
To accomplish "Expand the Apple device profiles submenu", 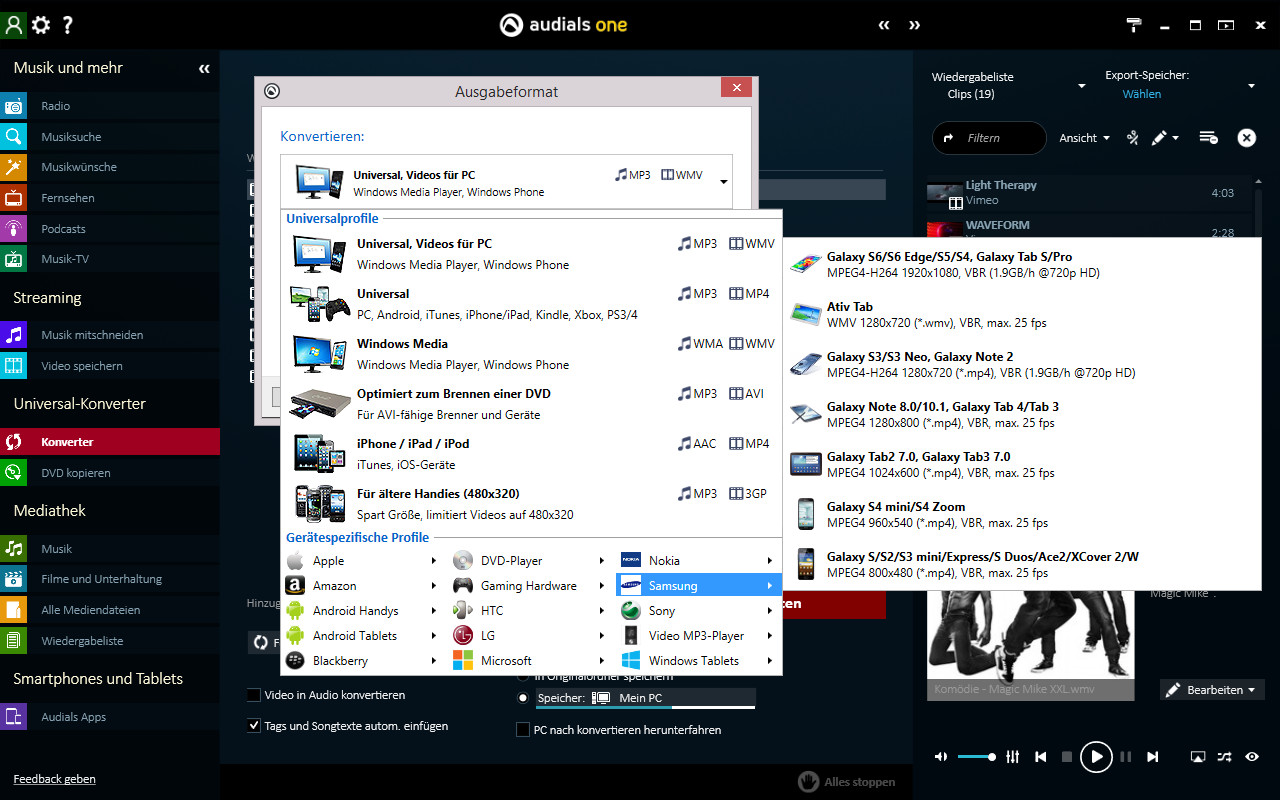I will [x=361, y=561].
